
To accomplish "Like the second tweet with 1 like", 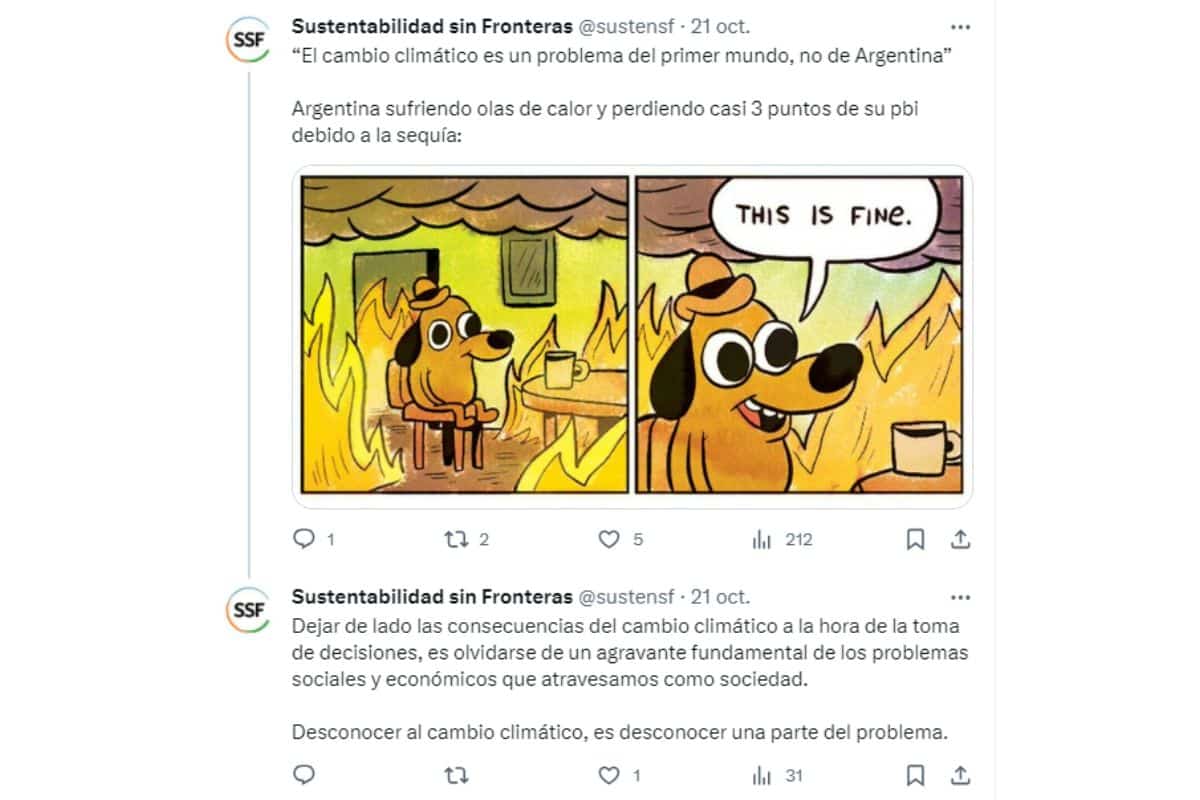I will [x=609, y=775].
